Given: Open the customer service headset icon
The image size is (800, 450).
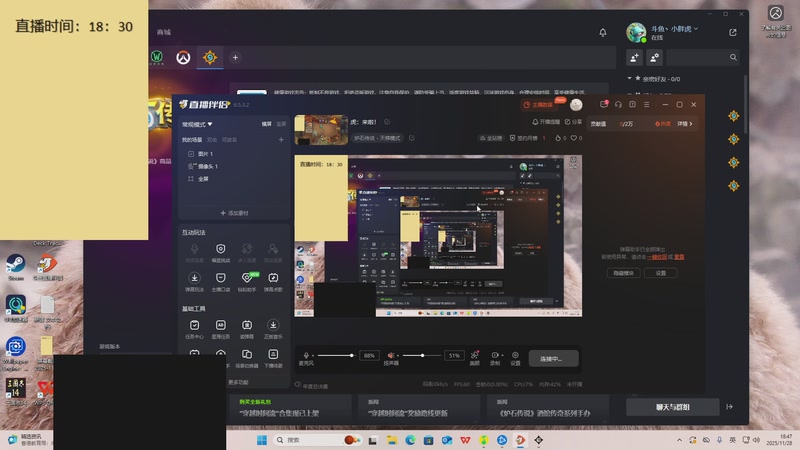Looking at the screenshot, I should [618, 105].
